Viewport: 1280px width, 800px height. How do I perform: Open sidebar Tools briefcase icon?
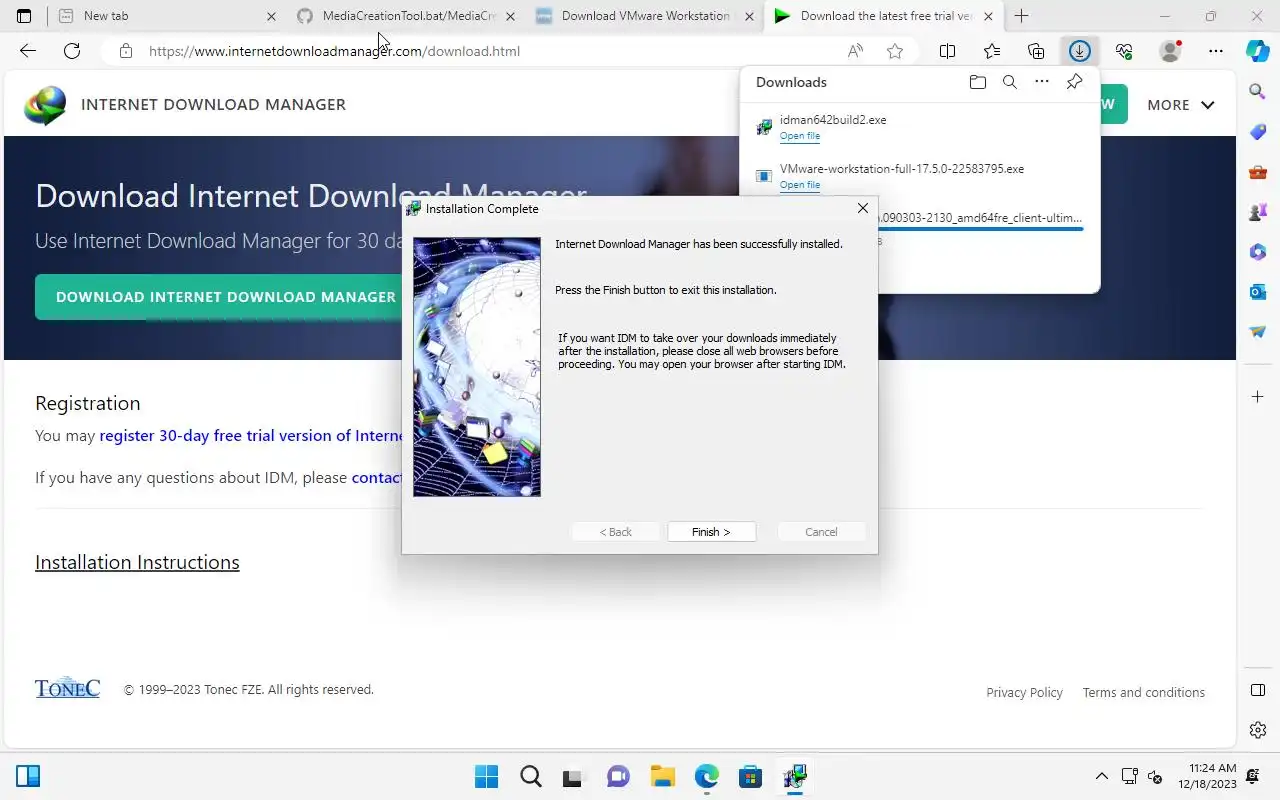(1258, 172)
